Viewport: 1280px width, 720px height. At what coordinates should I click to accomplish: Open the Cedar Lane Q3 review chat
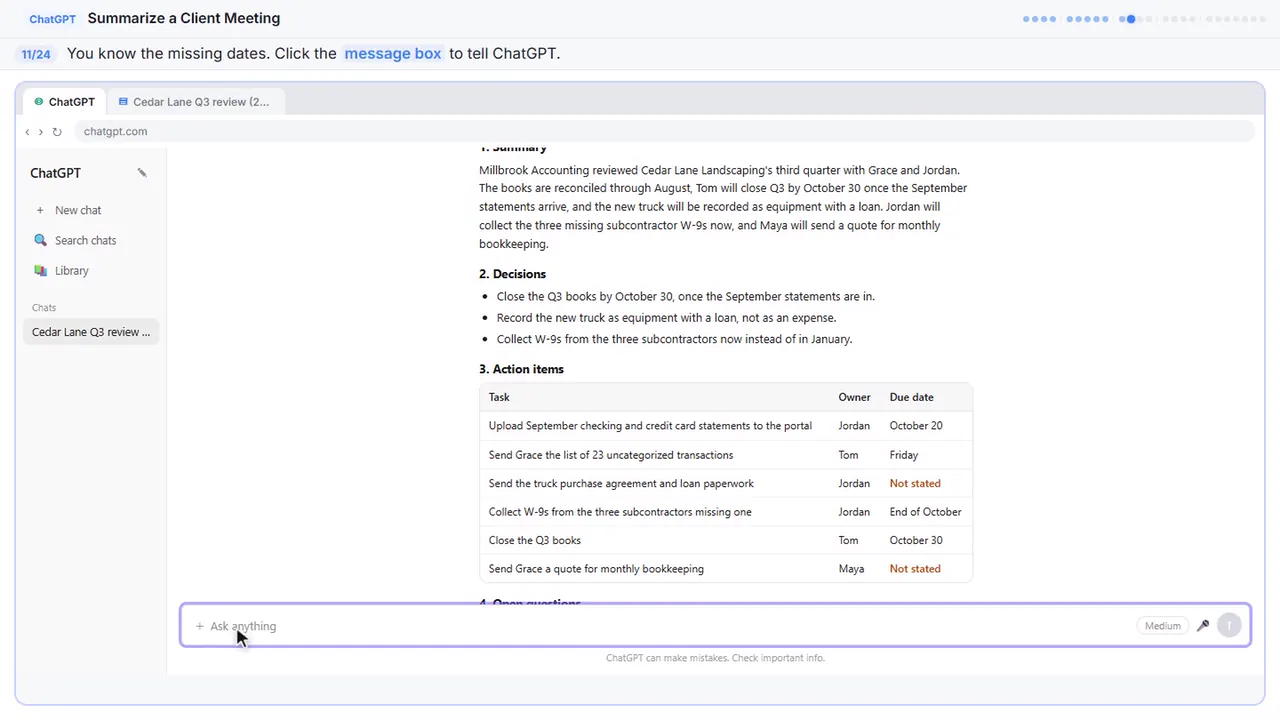click(x=91, y=332)
